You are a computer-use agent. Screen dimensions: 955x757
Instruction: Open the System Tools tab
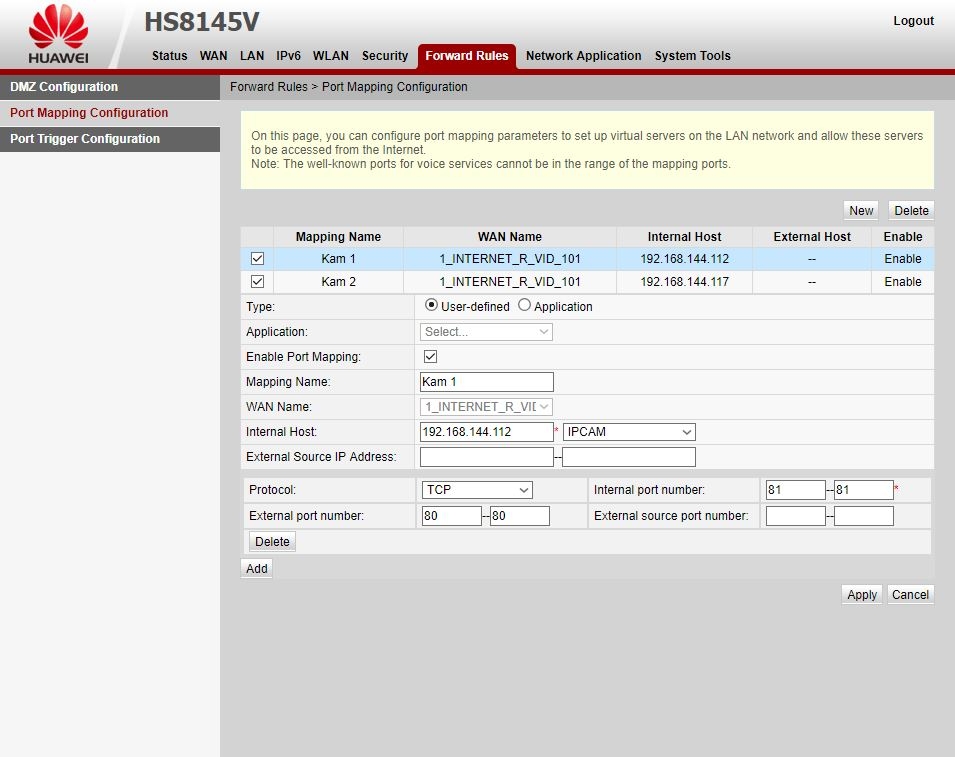[692, 55]
